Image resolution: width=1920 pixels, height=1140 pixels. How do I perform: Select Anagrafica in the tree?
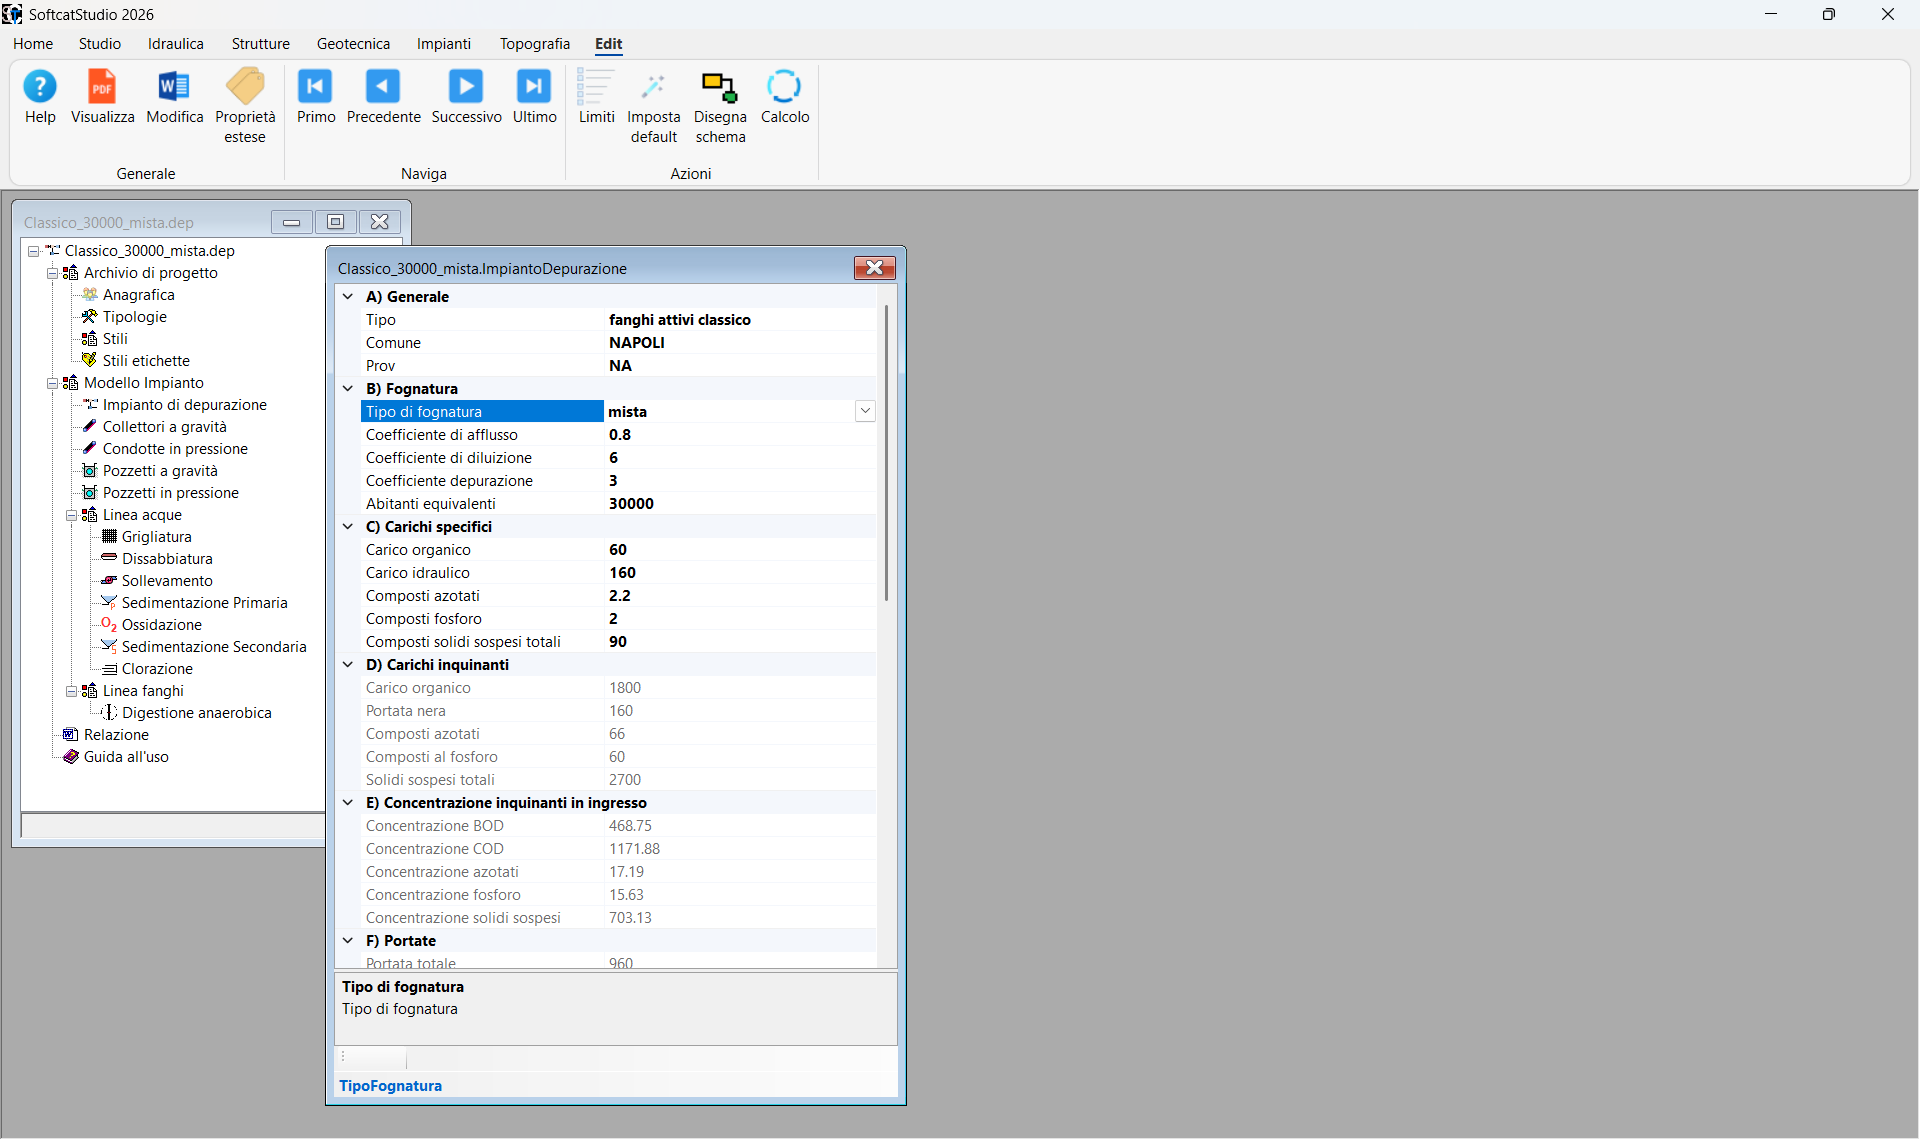tap(138, 295)
